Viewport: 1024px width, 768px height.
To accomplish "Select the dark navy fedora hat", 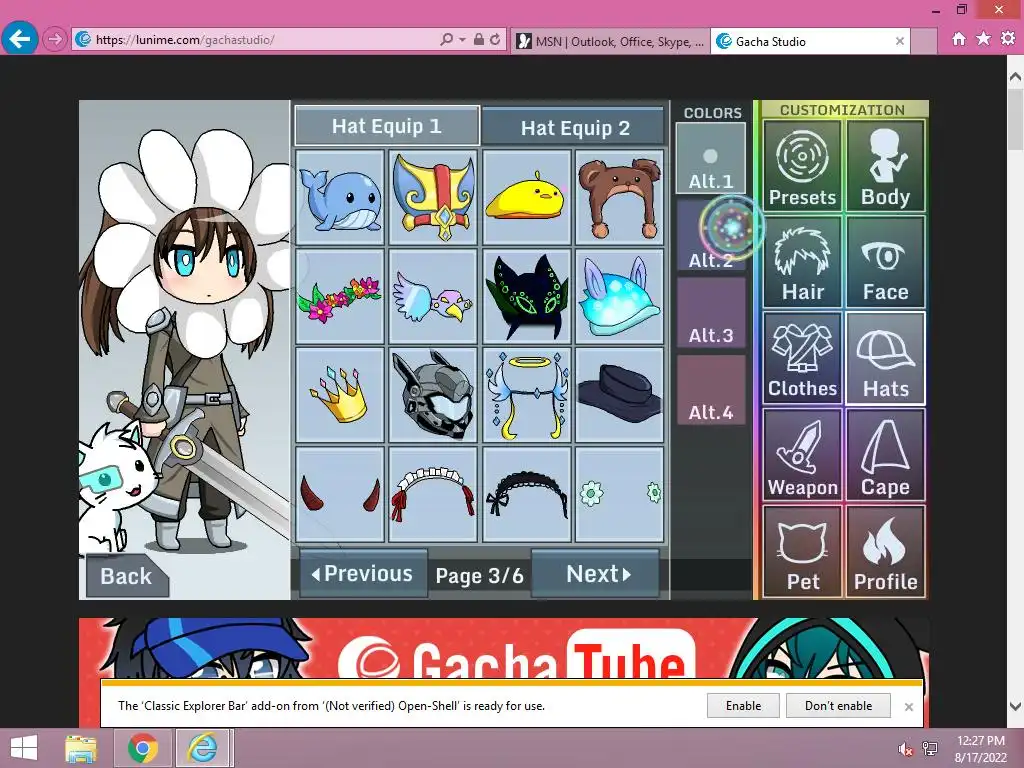I will click(620, 395).
